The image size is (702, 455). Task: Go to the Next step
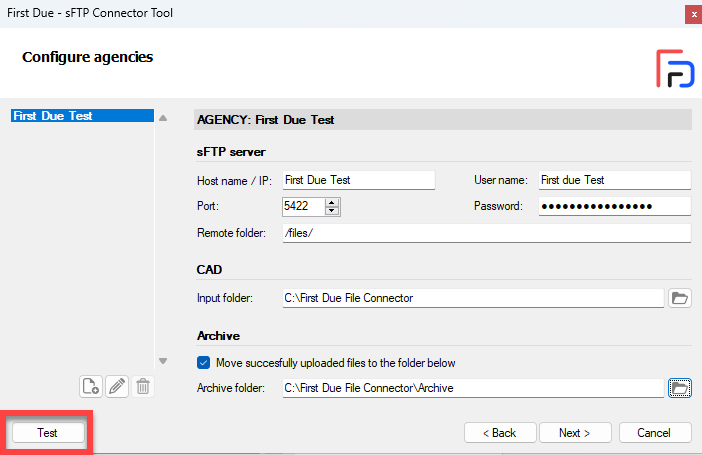click(x=575, y=433)
